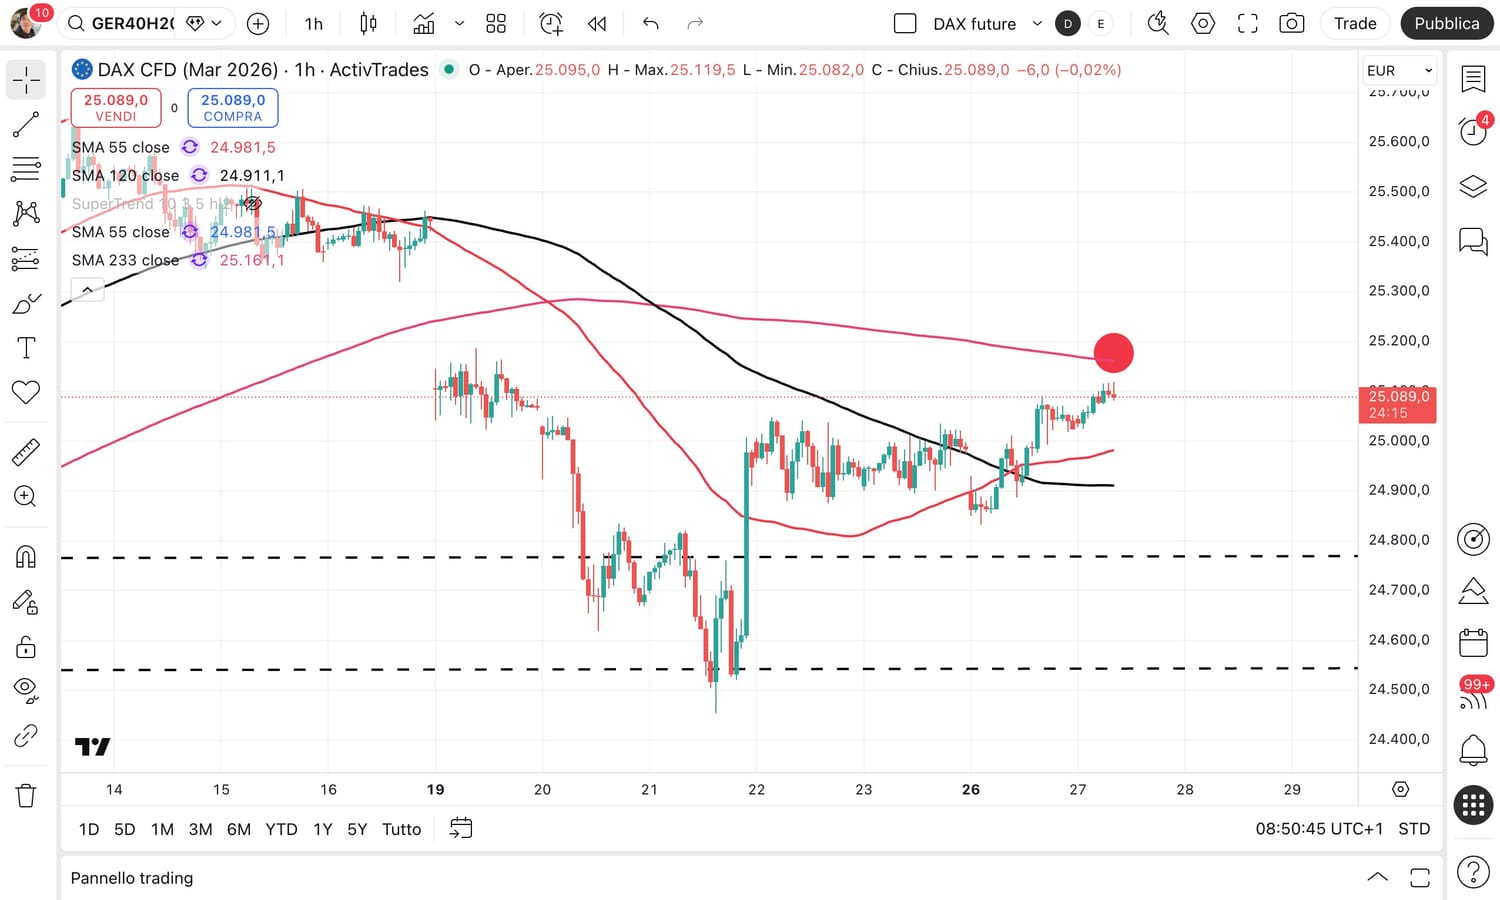Select the ruler measure tool
The width and height of the screenshot is (1500, 900).
(26, 452)
